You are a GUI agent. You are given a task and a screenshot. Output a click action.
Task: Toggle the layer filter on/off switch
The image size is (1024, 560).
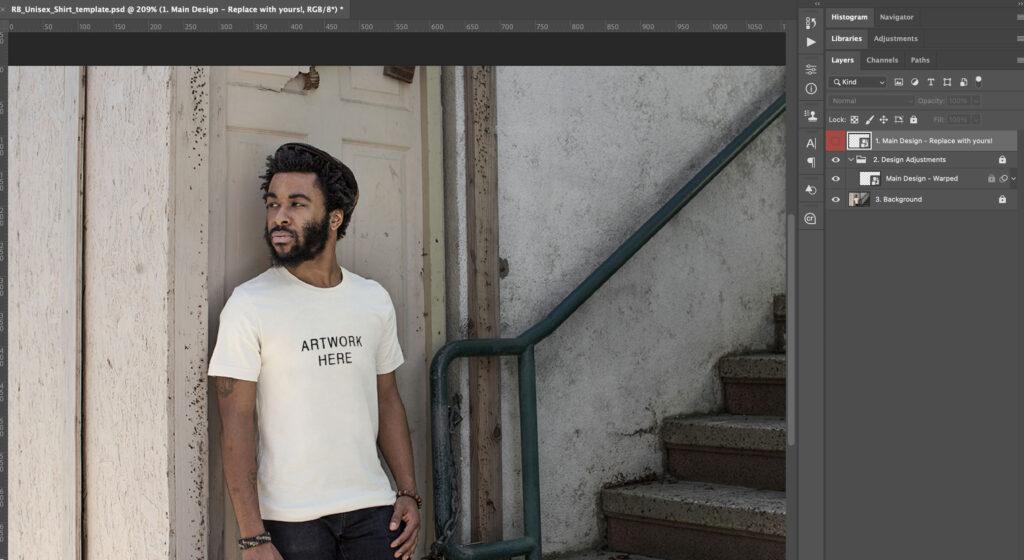point(978,81)
